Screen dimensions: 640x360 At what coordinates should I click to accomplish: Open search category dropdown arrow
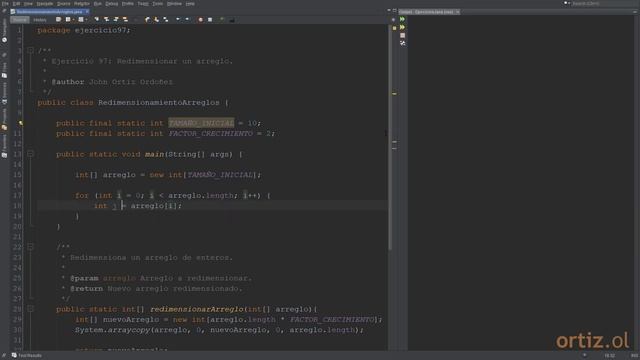(569, 3)
